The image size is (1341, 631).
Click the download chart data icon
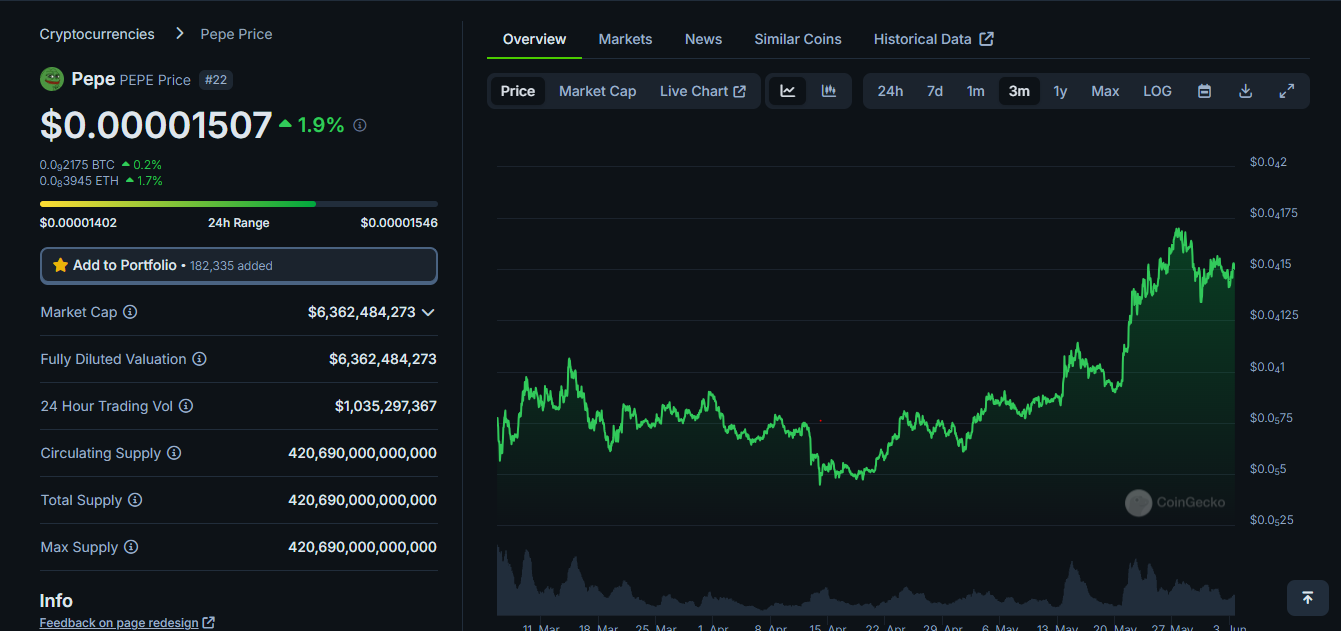(1245, 90)
